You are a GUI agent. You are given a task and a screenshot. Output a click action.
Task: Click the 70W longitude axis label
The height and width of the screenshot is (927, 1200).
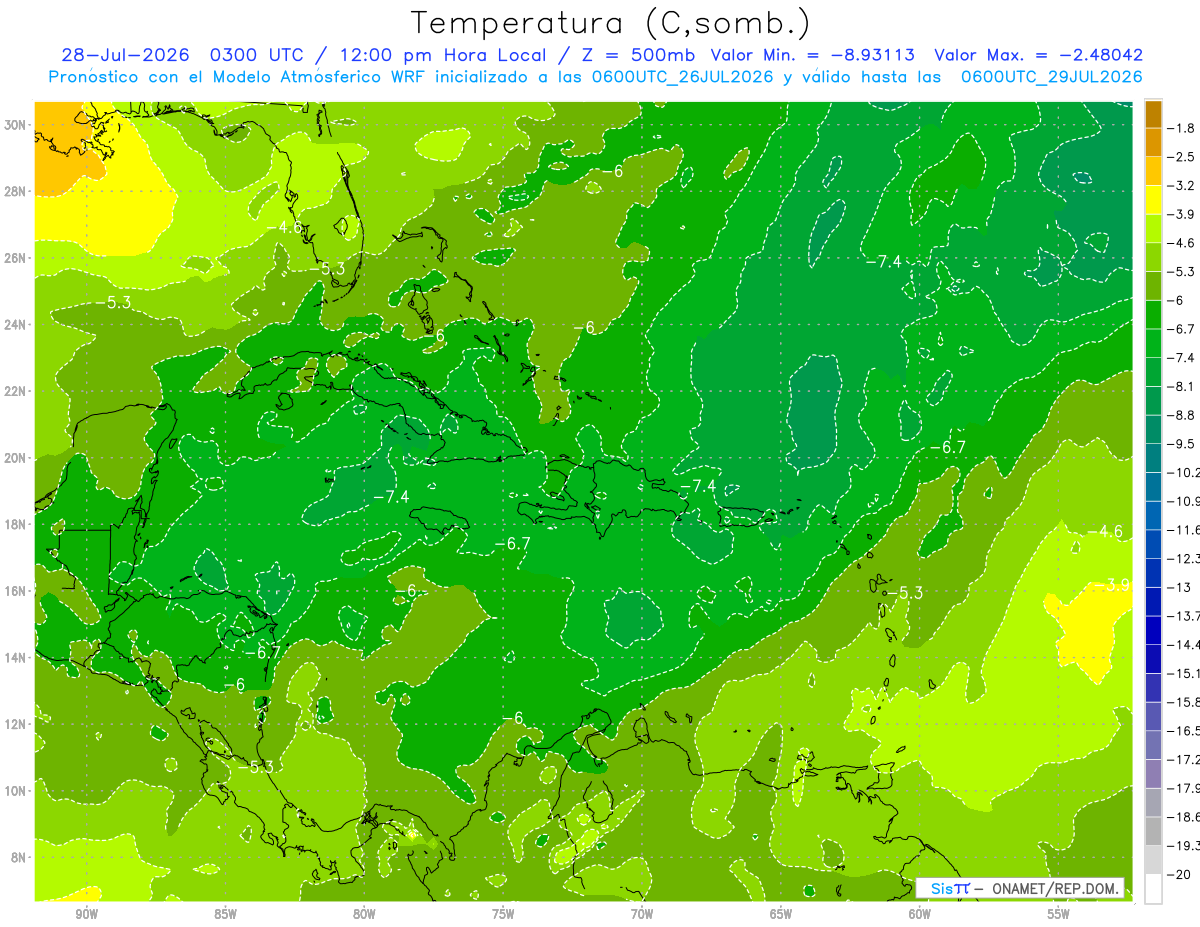642,914
